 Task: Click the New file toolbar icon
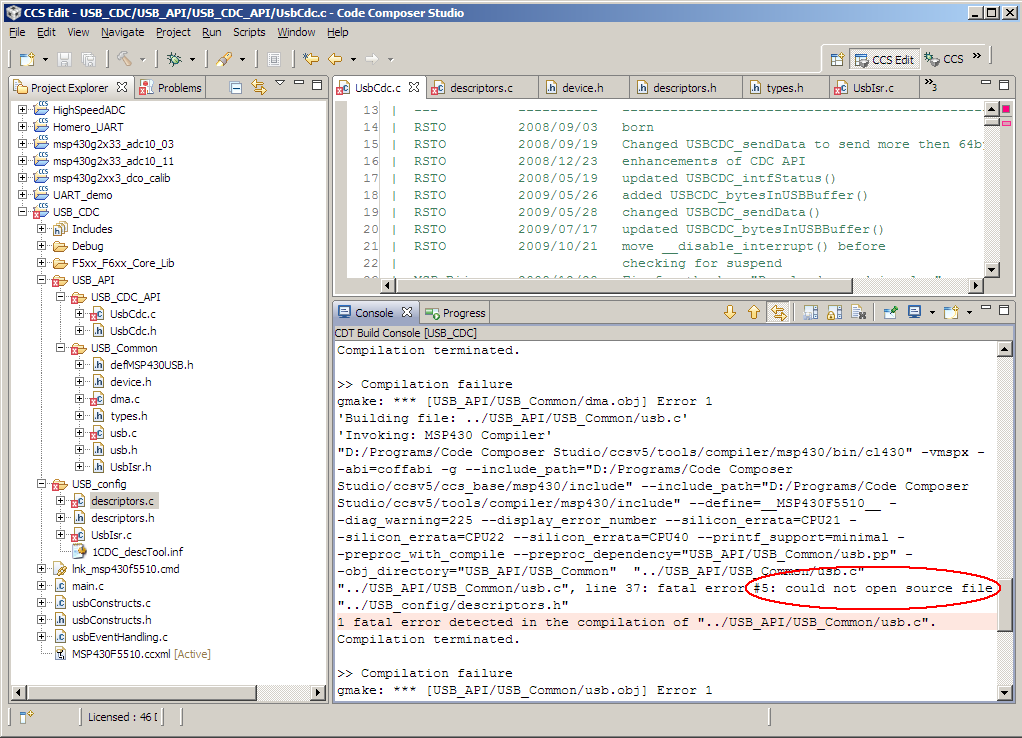pos(27,59)
